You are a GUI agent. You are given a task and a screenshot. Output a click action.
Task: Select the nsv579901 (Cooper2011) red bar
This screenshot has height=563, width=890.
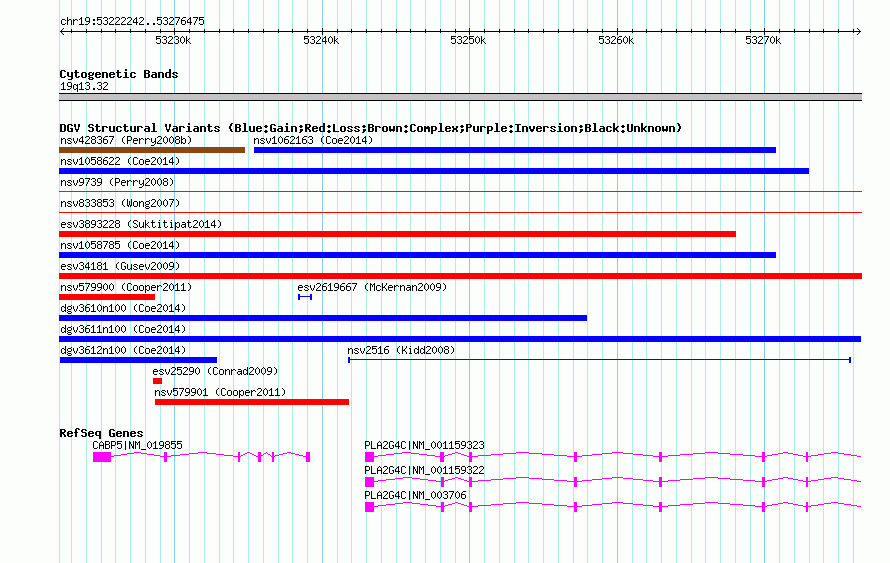click(x=252, y=402)
